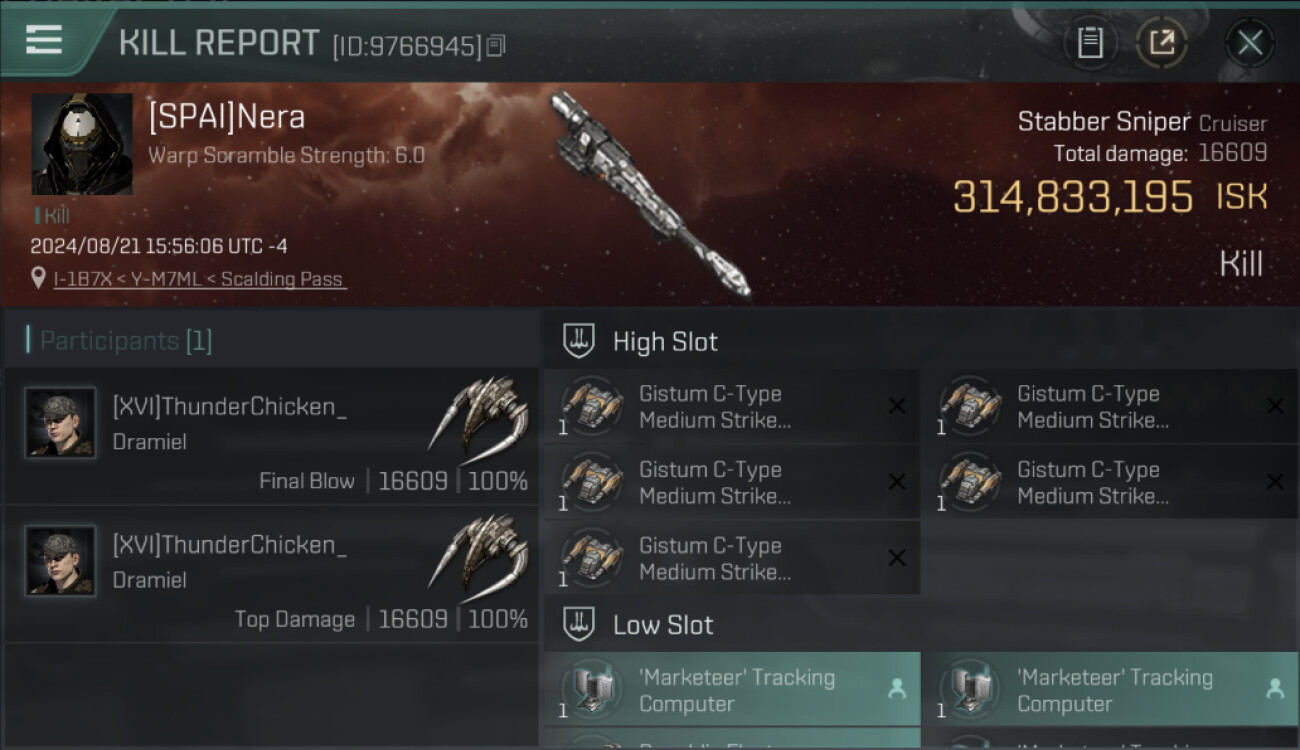Click the share export icon
Viewport: 1300px width, 750px height.
point(1162,43)
